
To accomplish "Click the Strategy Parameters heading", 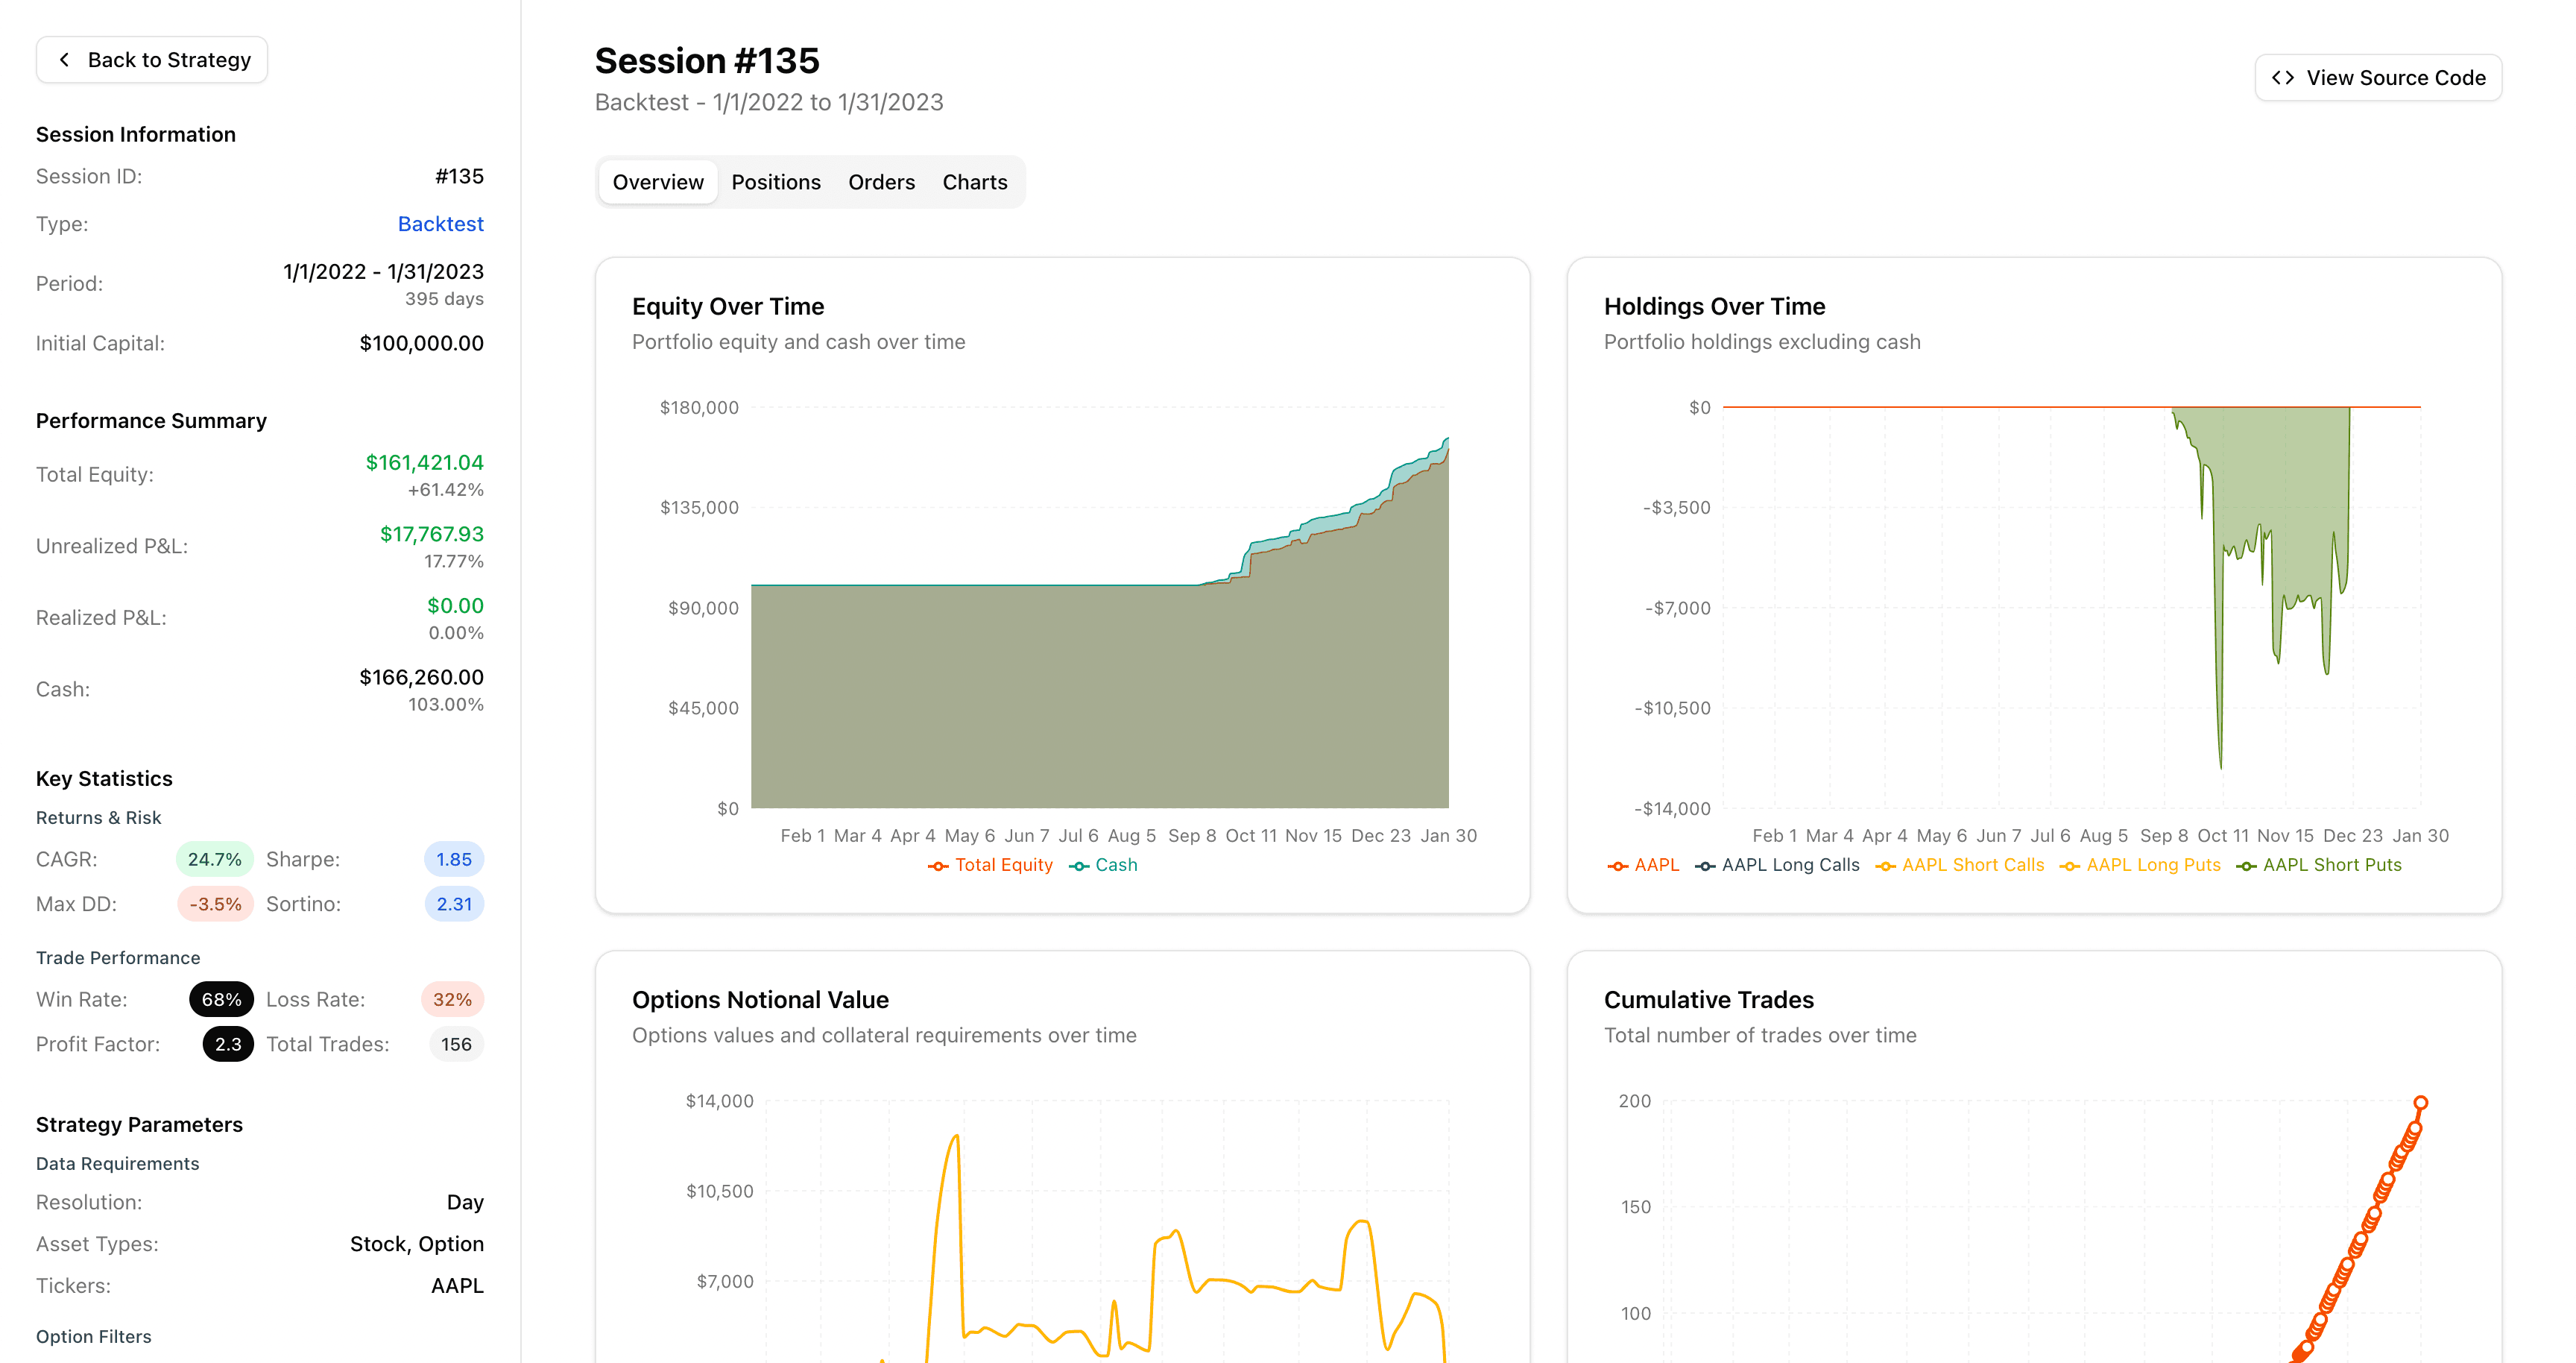I will click(139, 1125).
